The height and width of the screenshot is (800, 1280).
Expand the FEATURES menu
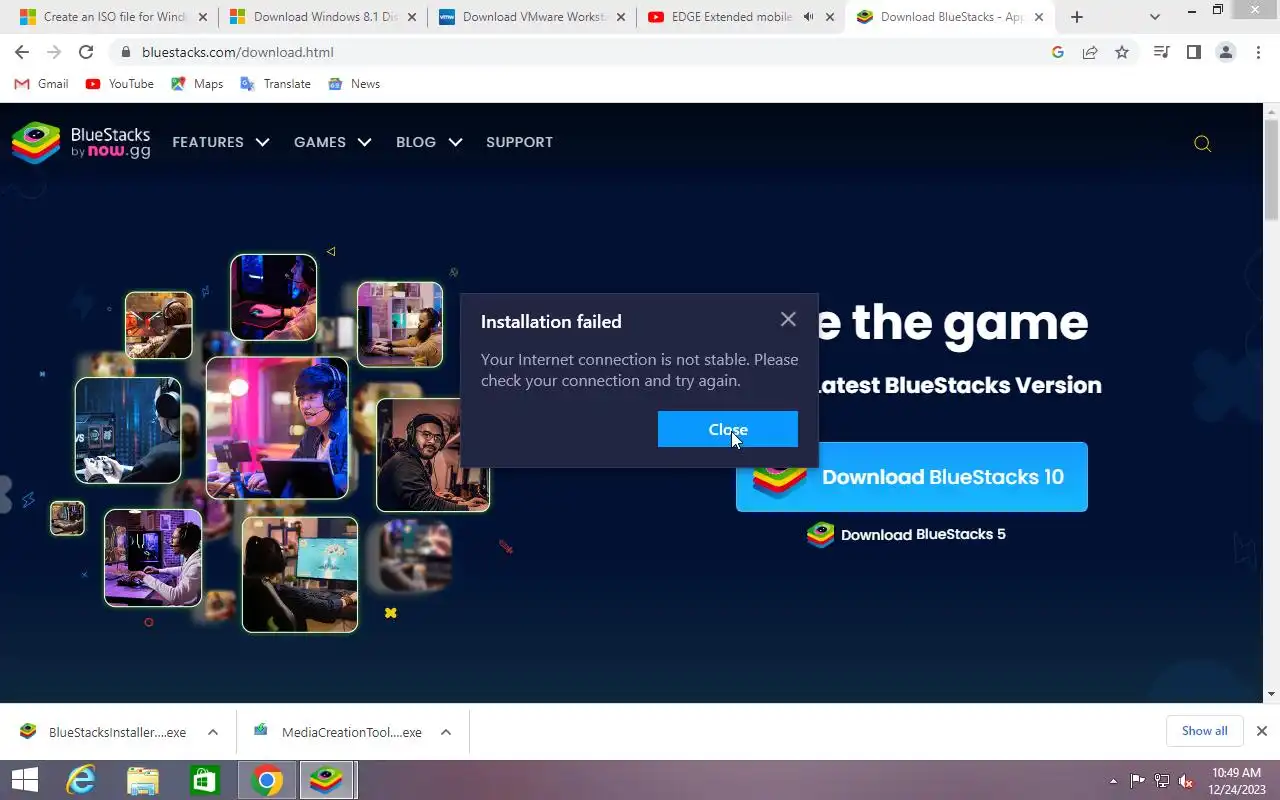pyautogui.click(x=221, y=142)
